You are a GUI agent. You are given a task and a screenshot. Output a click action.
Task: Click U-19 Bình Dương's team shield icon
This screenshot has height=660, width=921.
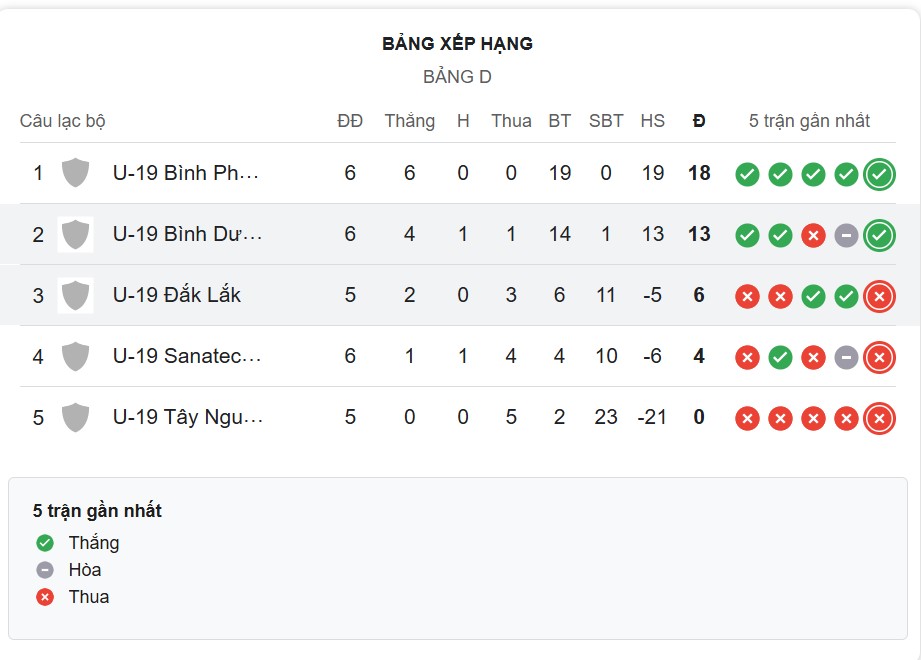[75, 234]
